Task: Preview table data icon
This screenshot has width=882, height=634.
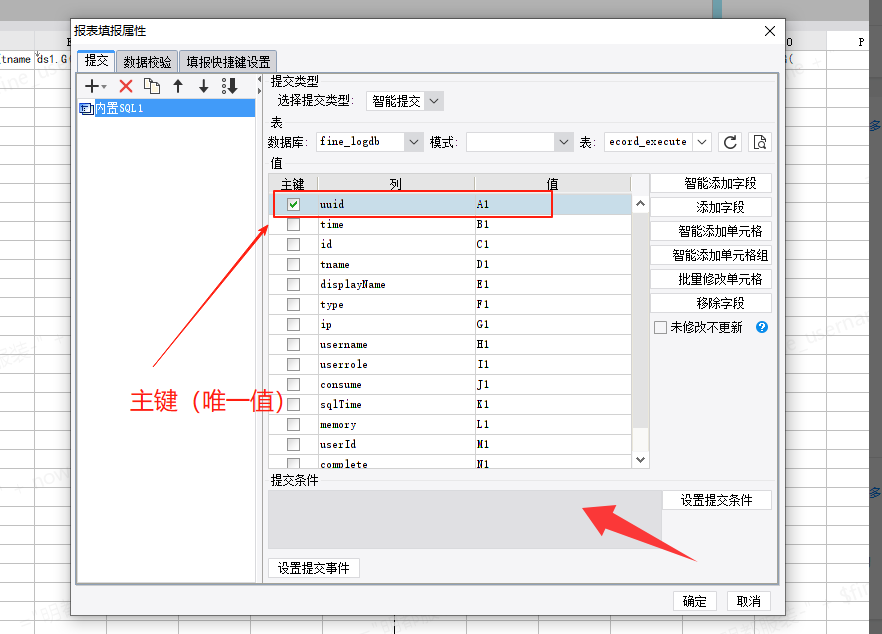Action: point(760,142)
